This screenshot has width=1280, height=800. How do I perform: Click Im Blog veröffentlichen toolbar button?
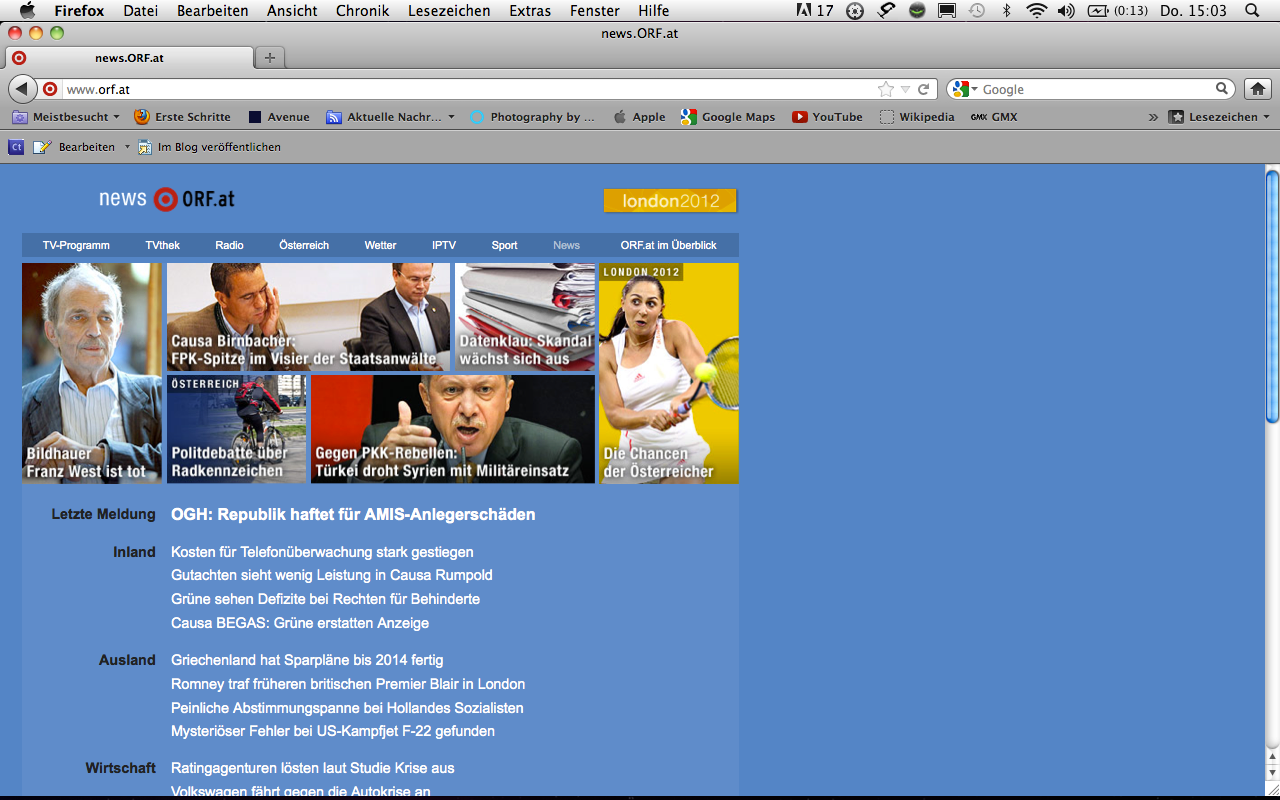(x=209, y=147)
